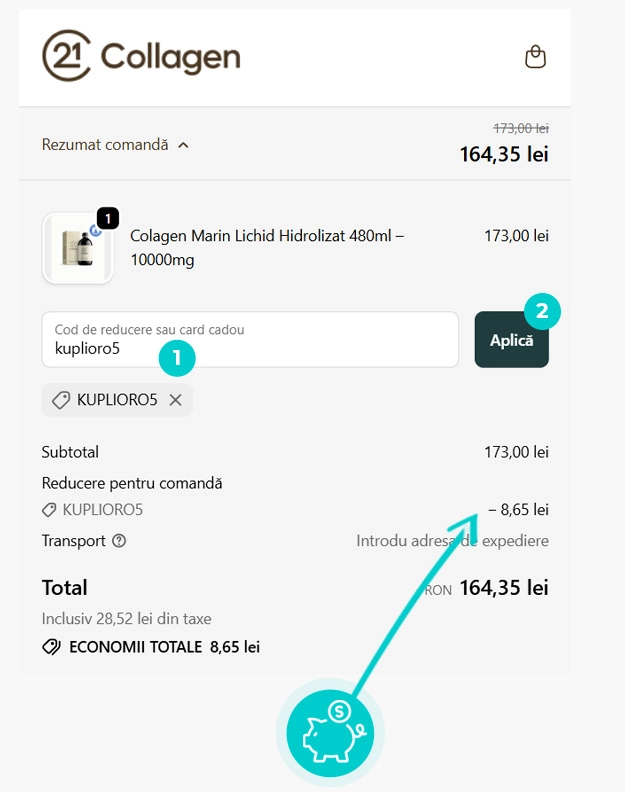Click the collagen bottle product thumbnail
Screen dimensions: 625x792
[77, 248]
